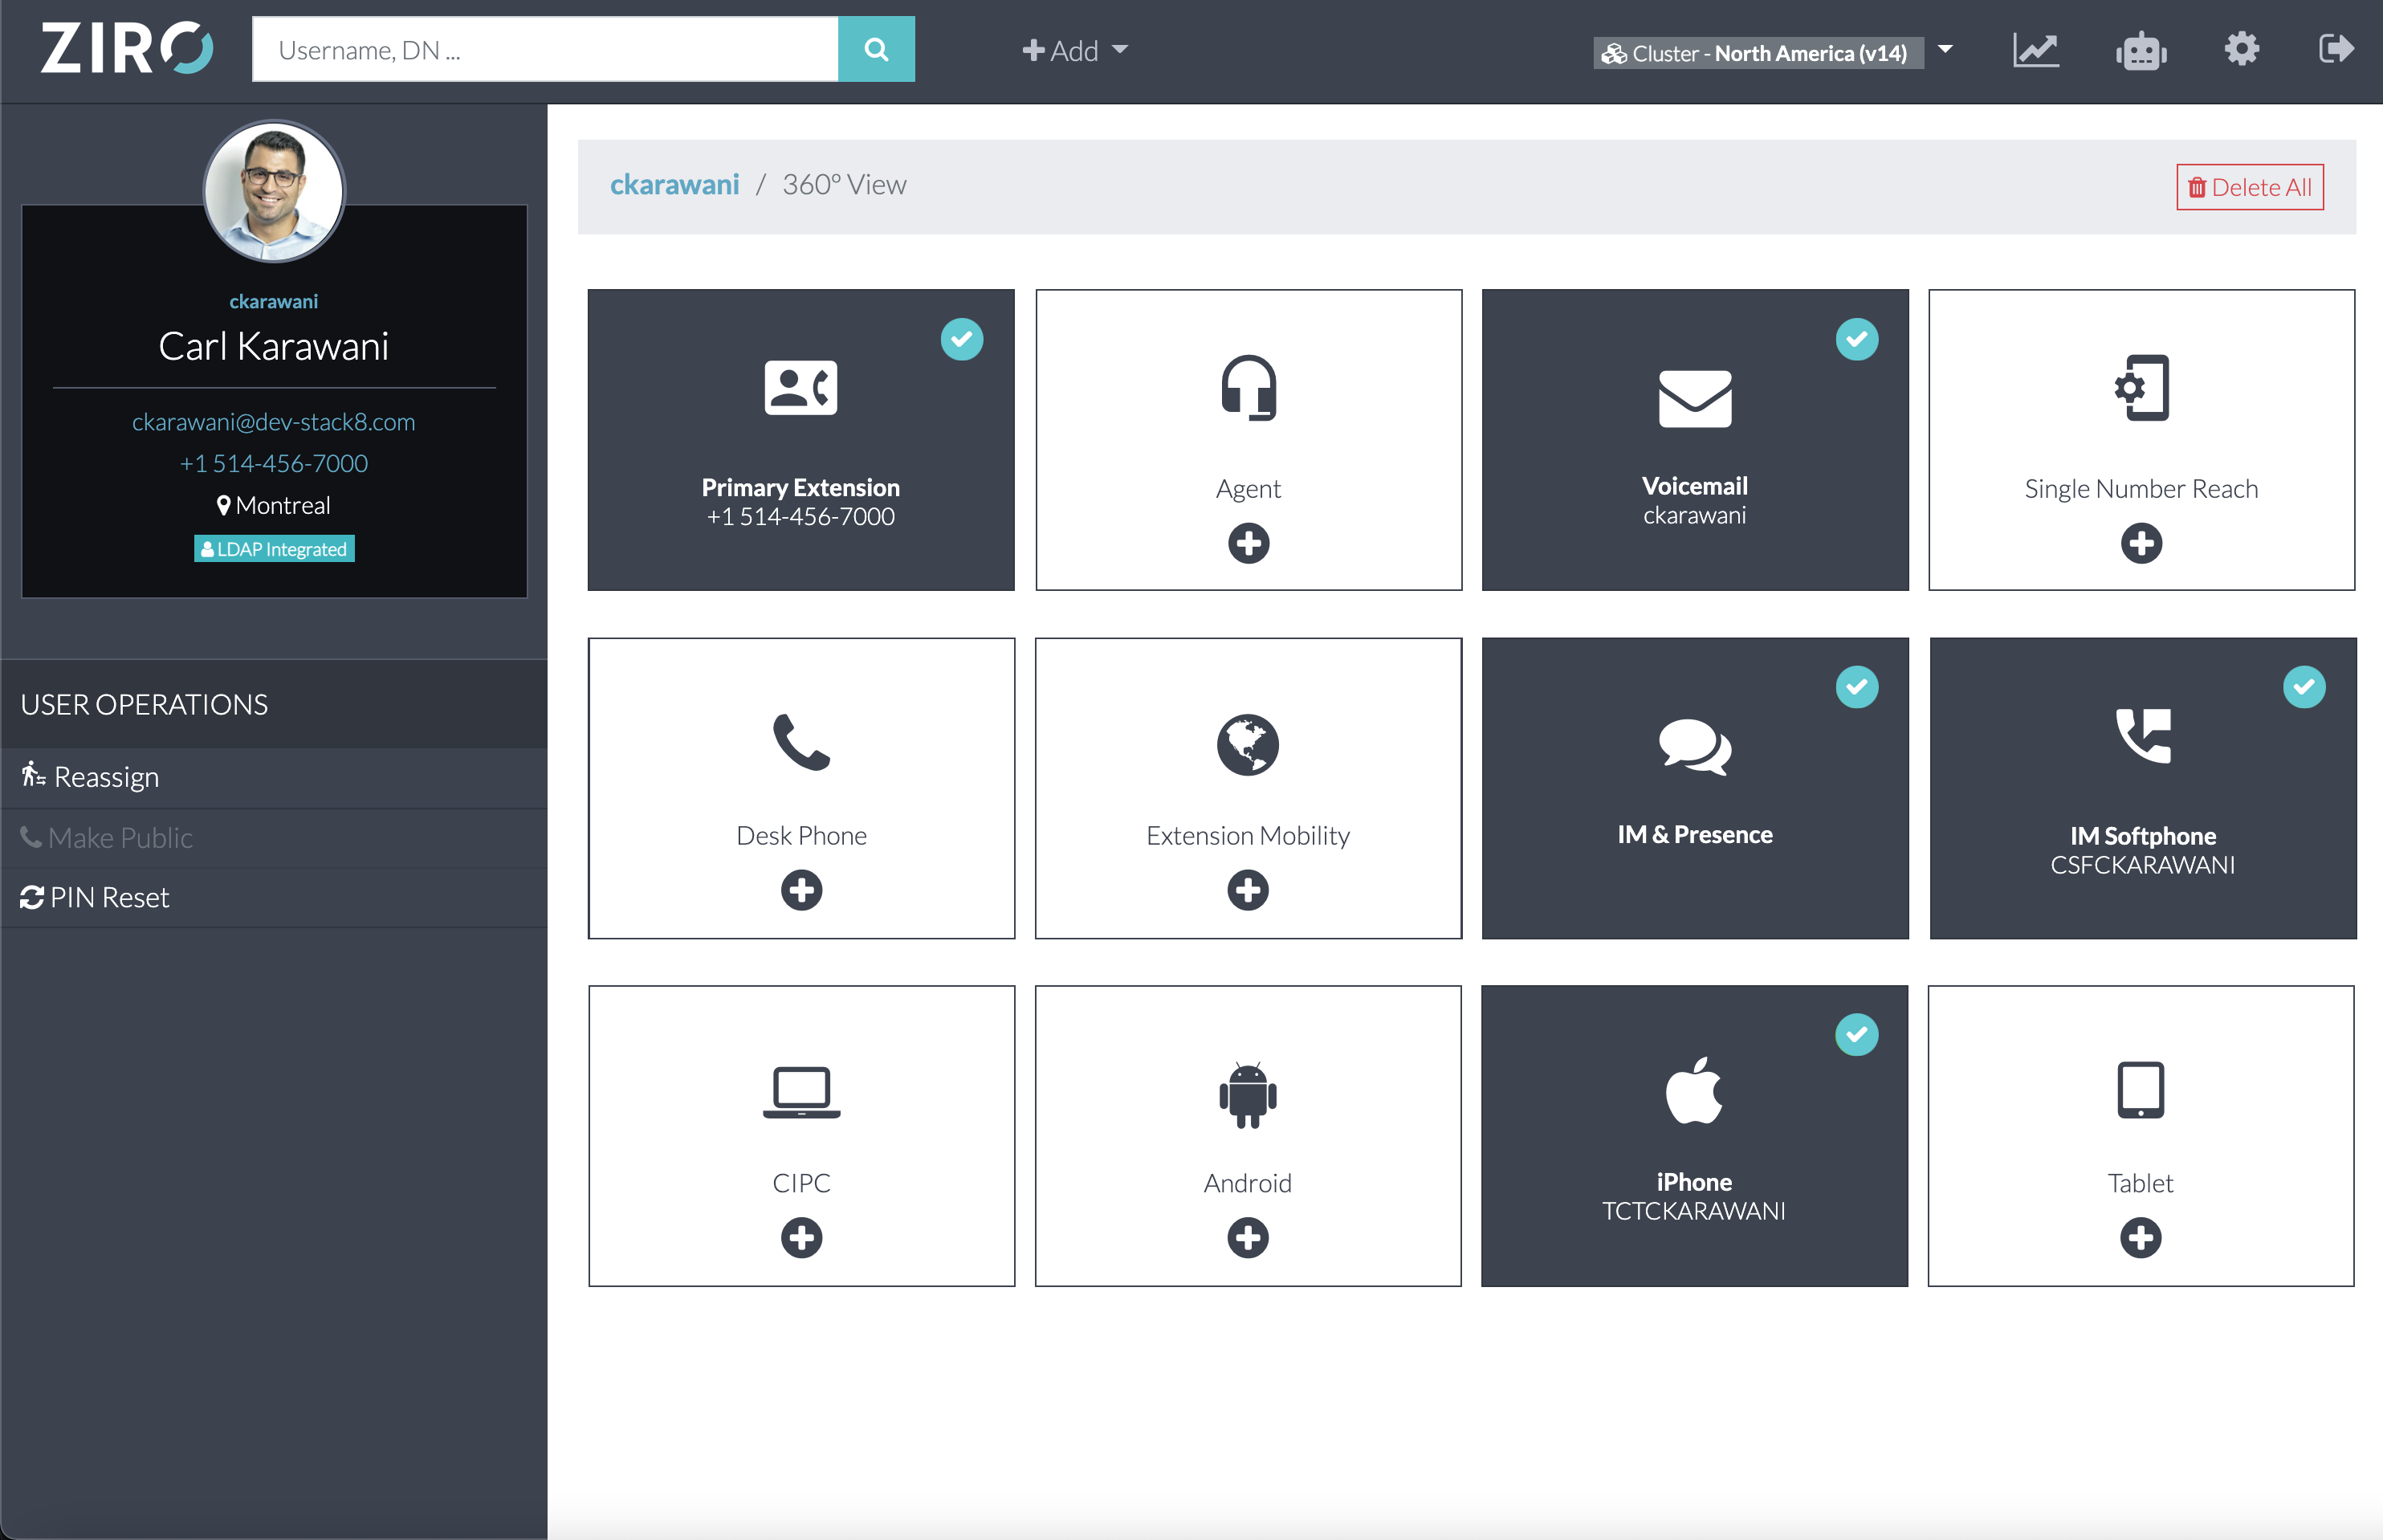Toggle the checkmark on Primary Extension tile
Viewport: 2383px width, 1540px height.
click(962, 339)
